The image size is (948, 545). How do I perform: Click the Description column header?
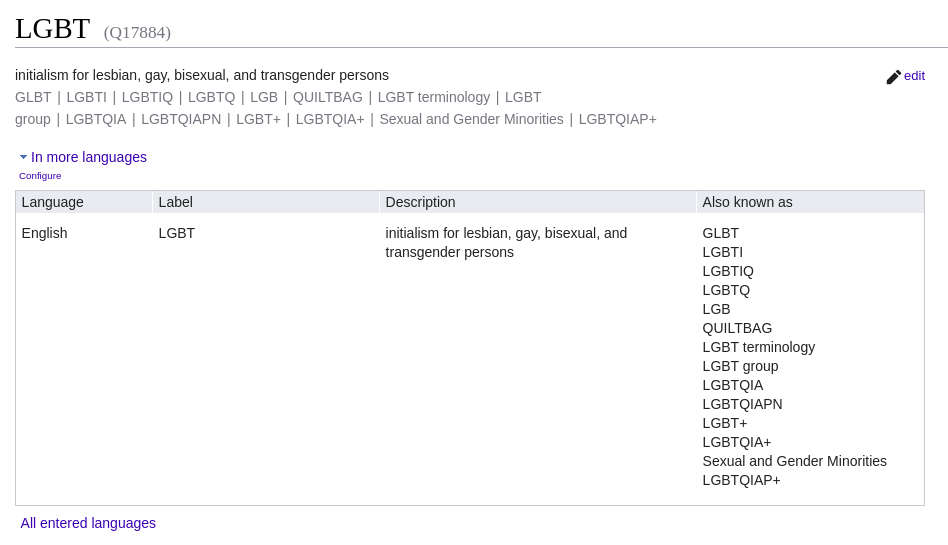coord(420,202)
